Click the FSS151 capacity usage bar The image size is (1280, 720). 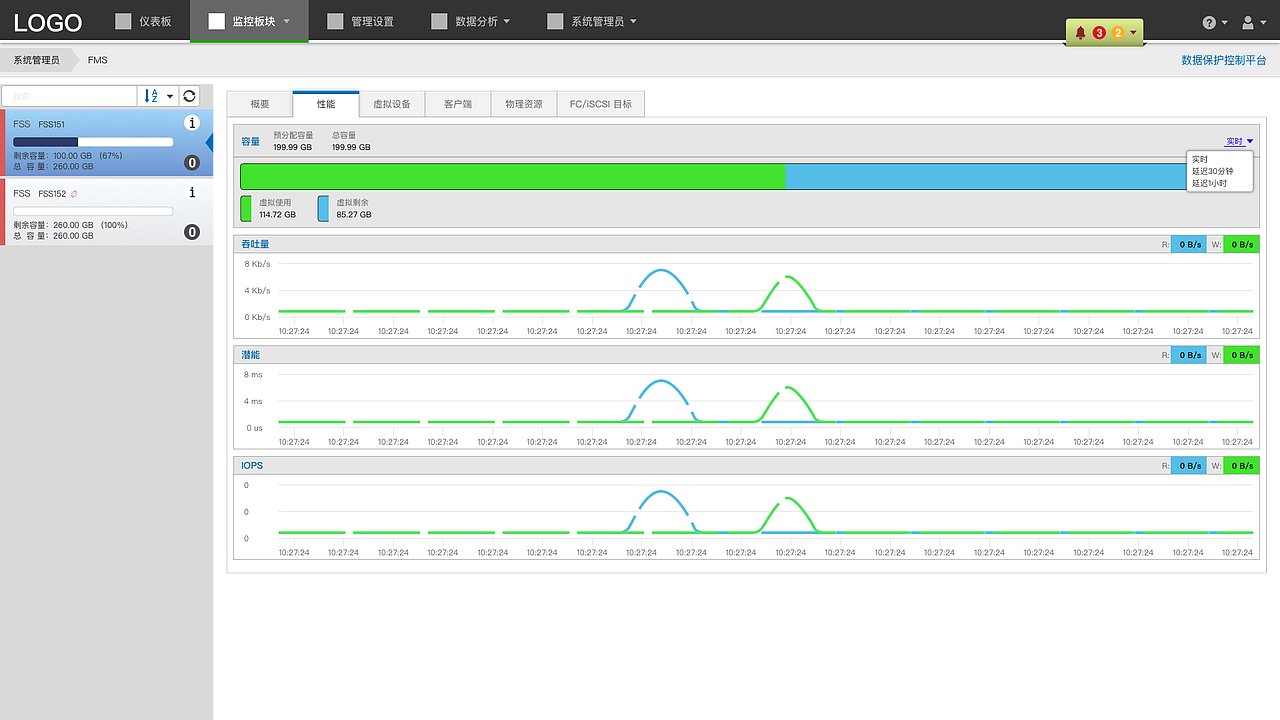[x=93, y=142]
